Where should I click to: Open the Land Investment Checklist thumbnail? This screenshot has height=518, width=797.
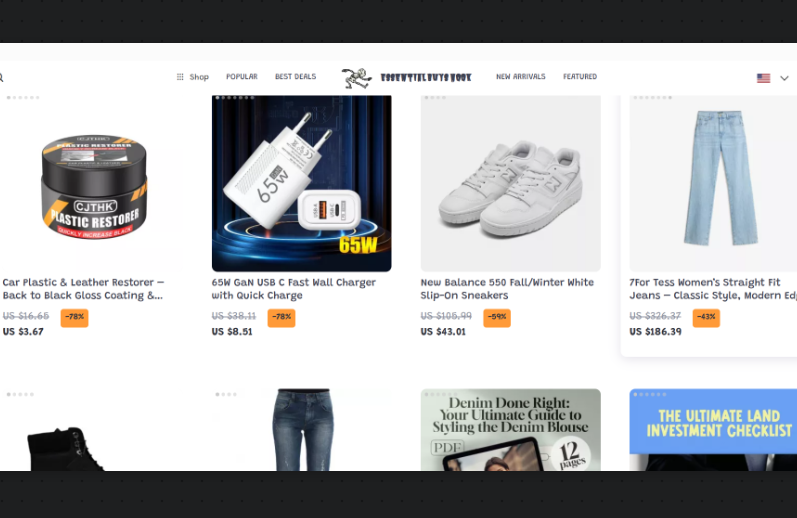click(x=713, y=430)
